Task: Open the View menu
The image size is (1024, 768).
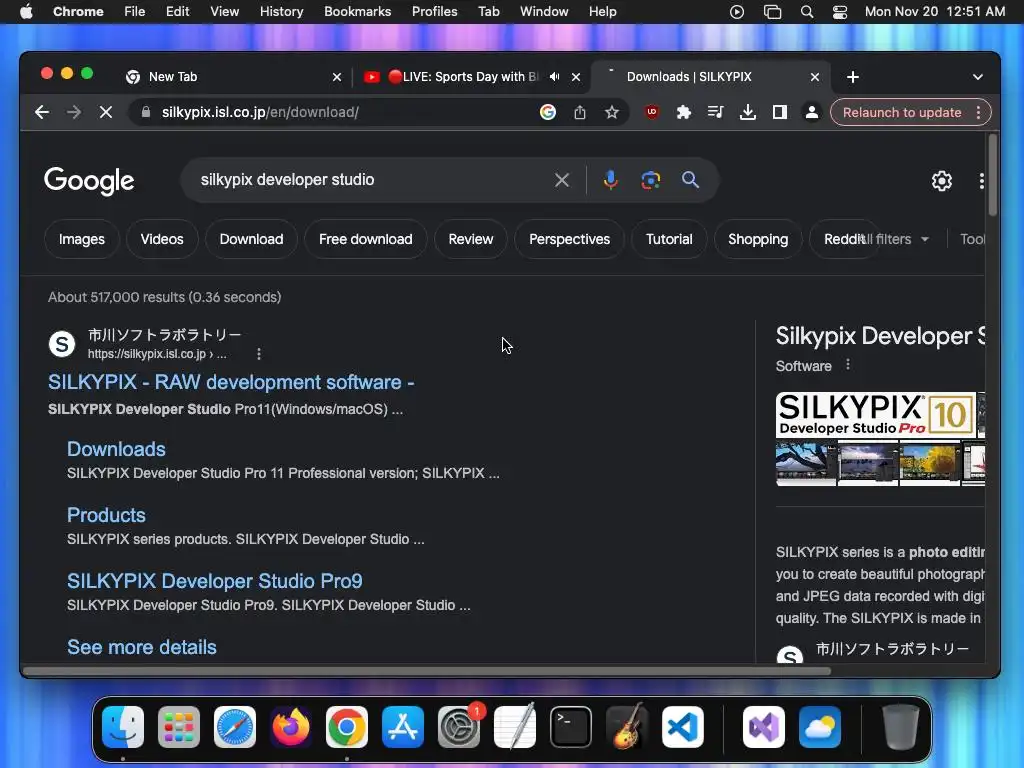Action: [224, 12]
